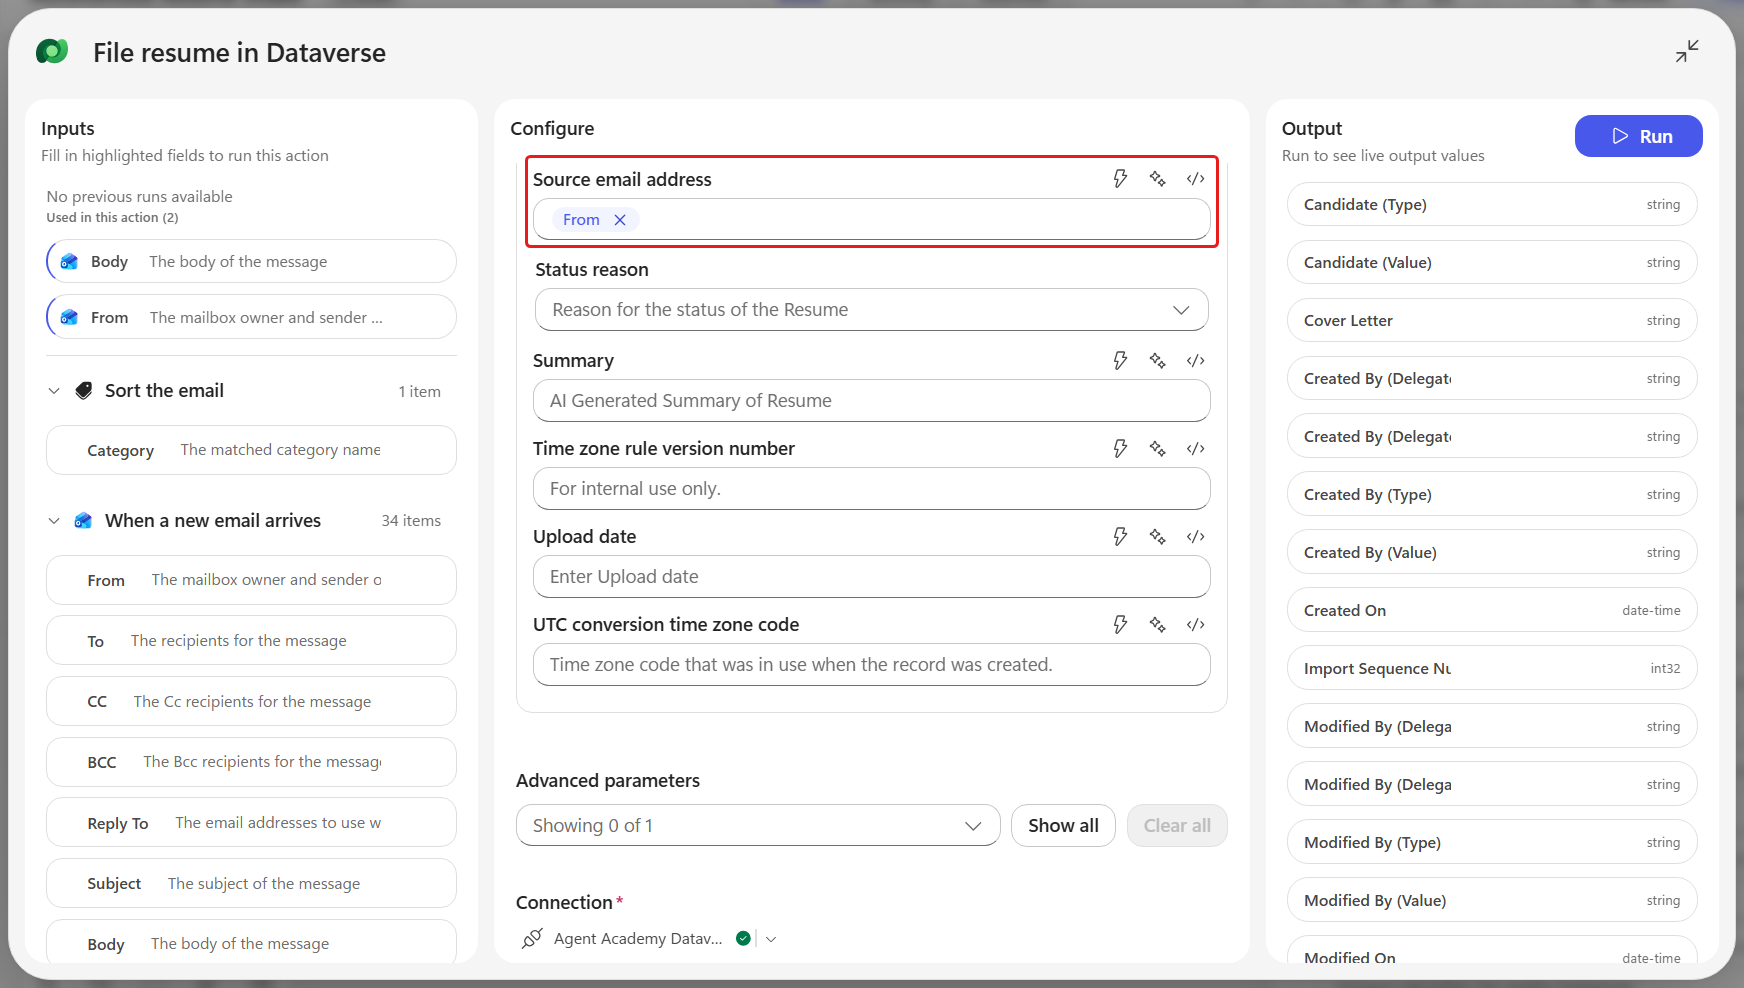Collapse the When a new email arrives group
The image size is (1744, 988).
[x=54, y=521]
